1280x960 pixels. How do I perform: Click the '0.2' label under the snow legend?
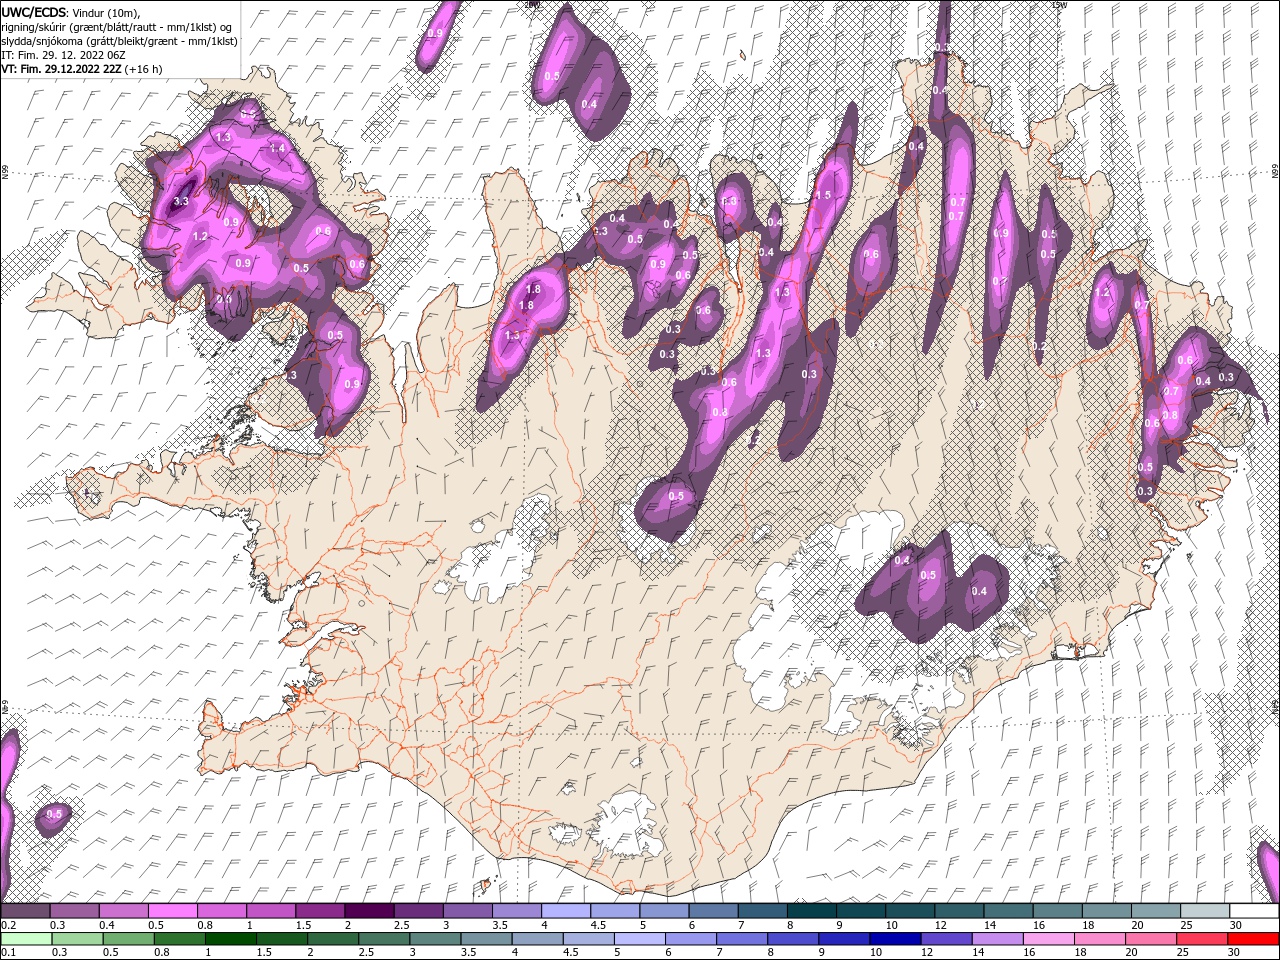pyautogui.click(x=8, y=925)
